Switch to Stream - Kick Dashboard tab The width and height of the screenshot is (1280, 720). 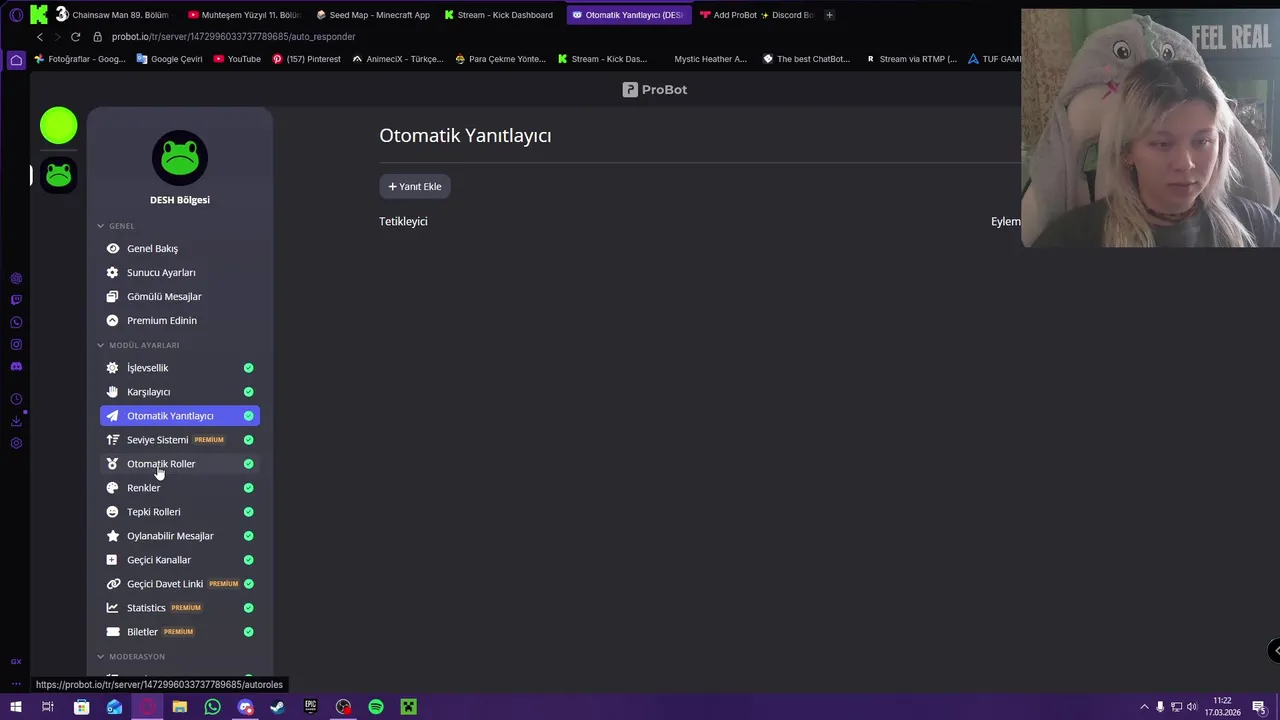[498, 15]
